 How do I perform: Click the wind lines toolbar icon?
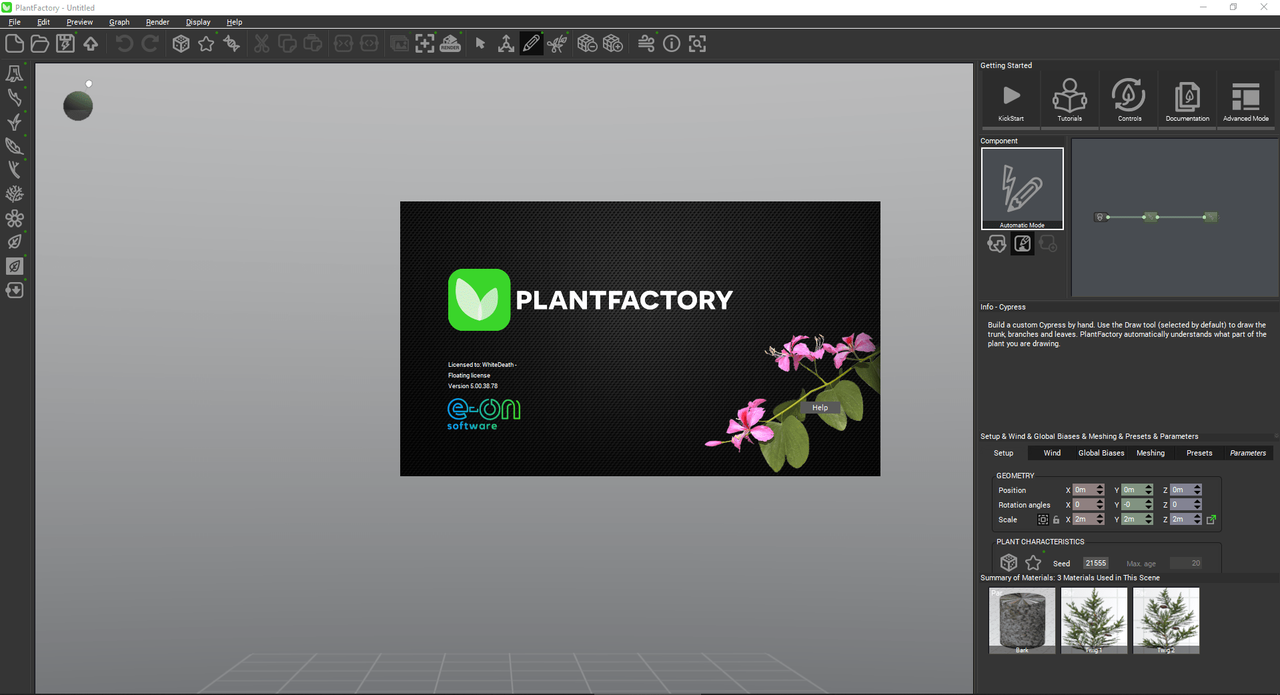coord(646,43)
